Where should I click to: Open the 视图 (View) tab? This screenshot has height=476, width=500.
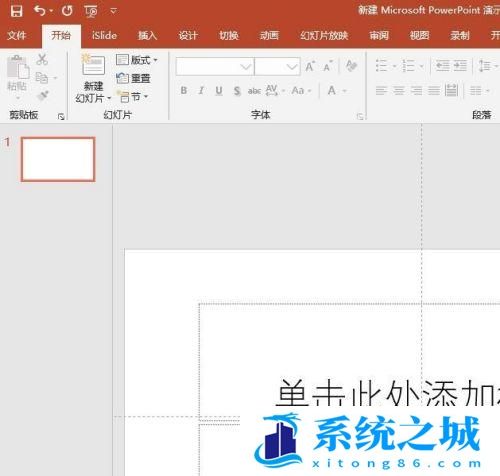(x=419, y=35)
